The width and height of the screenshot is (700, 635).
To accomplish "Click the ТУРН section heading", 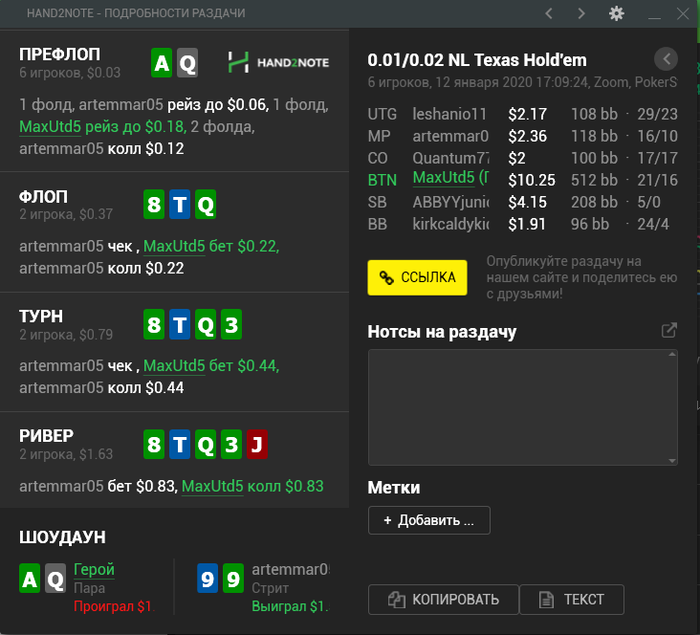I will coord(41,316).
